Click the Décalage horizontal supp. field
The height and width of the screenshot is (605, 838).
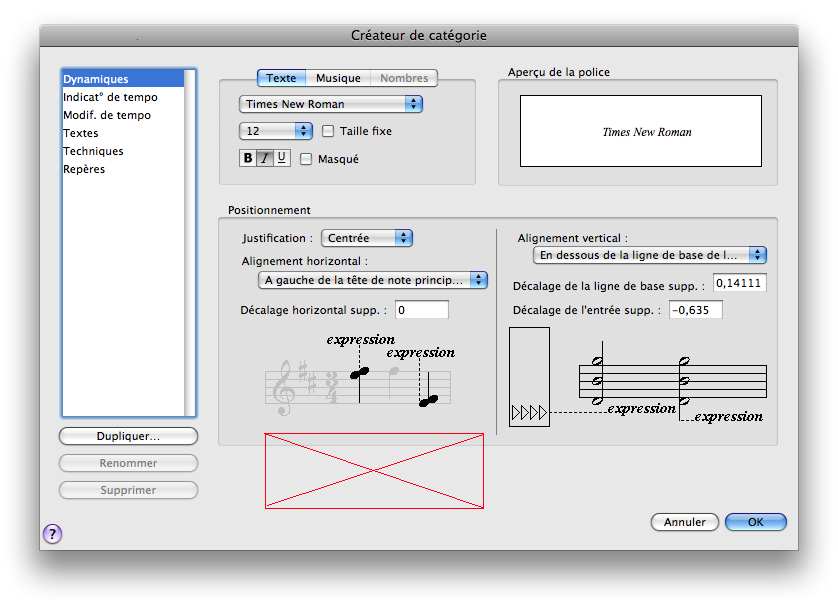421,310
